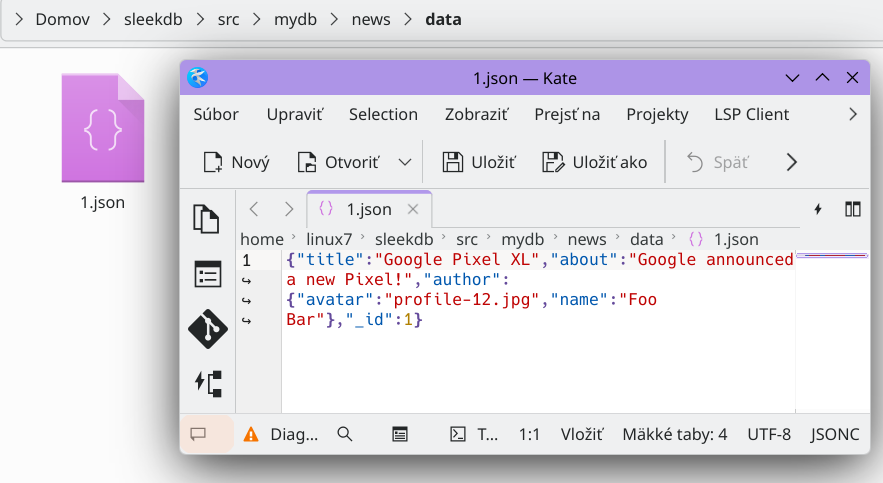Select the 1.json file thumbnail in folder
This screenshot has height=483, width=883.
coord(103,130)
